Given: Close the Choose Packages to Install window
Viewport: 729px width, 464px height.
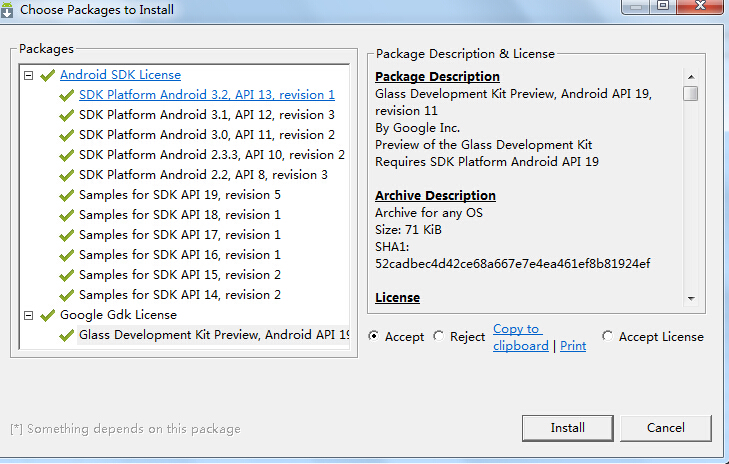Looking at the screenshot, I should tap(700, 6).
